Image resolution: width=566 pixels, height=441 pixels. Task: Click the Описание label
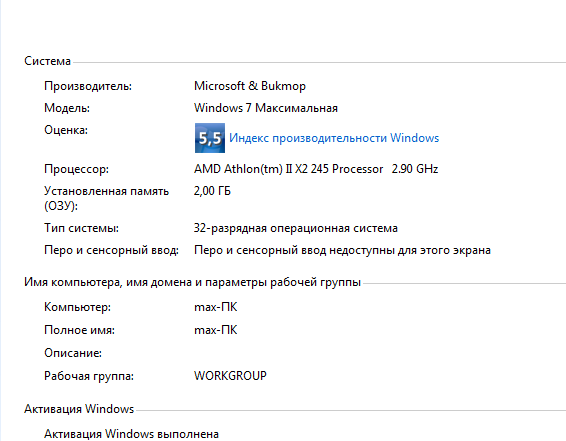73,353
